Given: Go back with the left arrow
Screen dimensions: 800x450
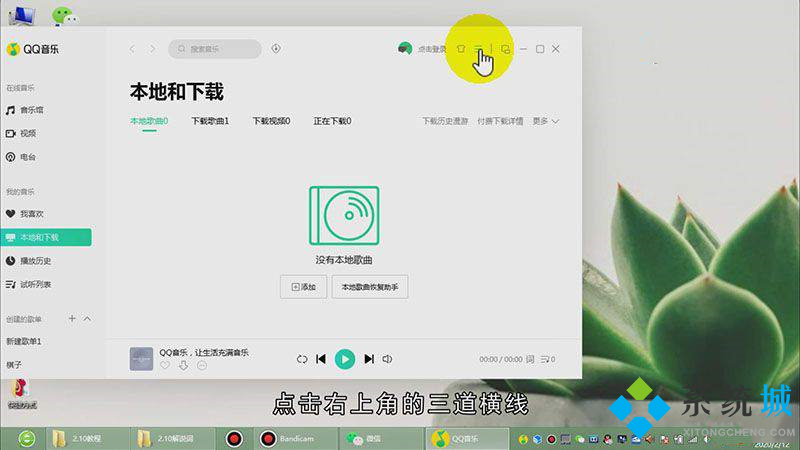Looking at the screenshot, I should [132, 49].
